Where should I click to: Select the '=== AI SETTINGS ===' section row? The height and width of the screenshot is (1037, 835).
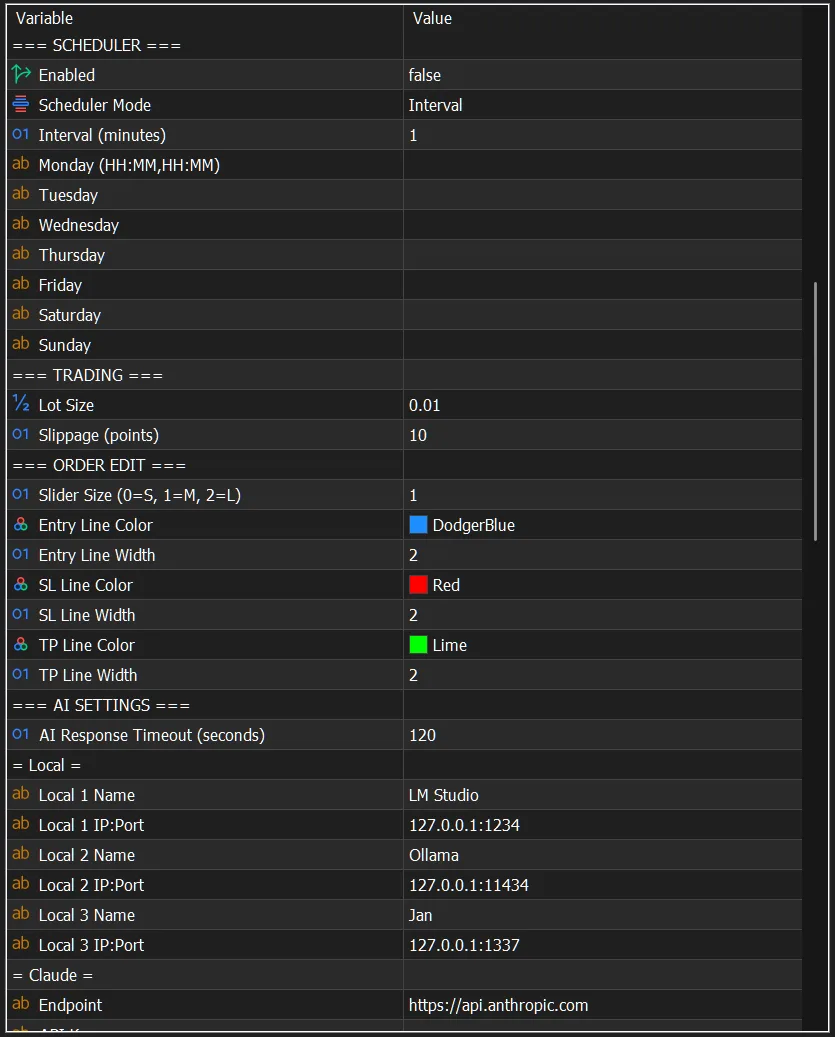[x=404, y=705]
